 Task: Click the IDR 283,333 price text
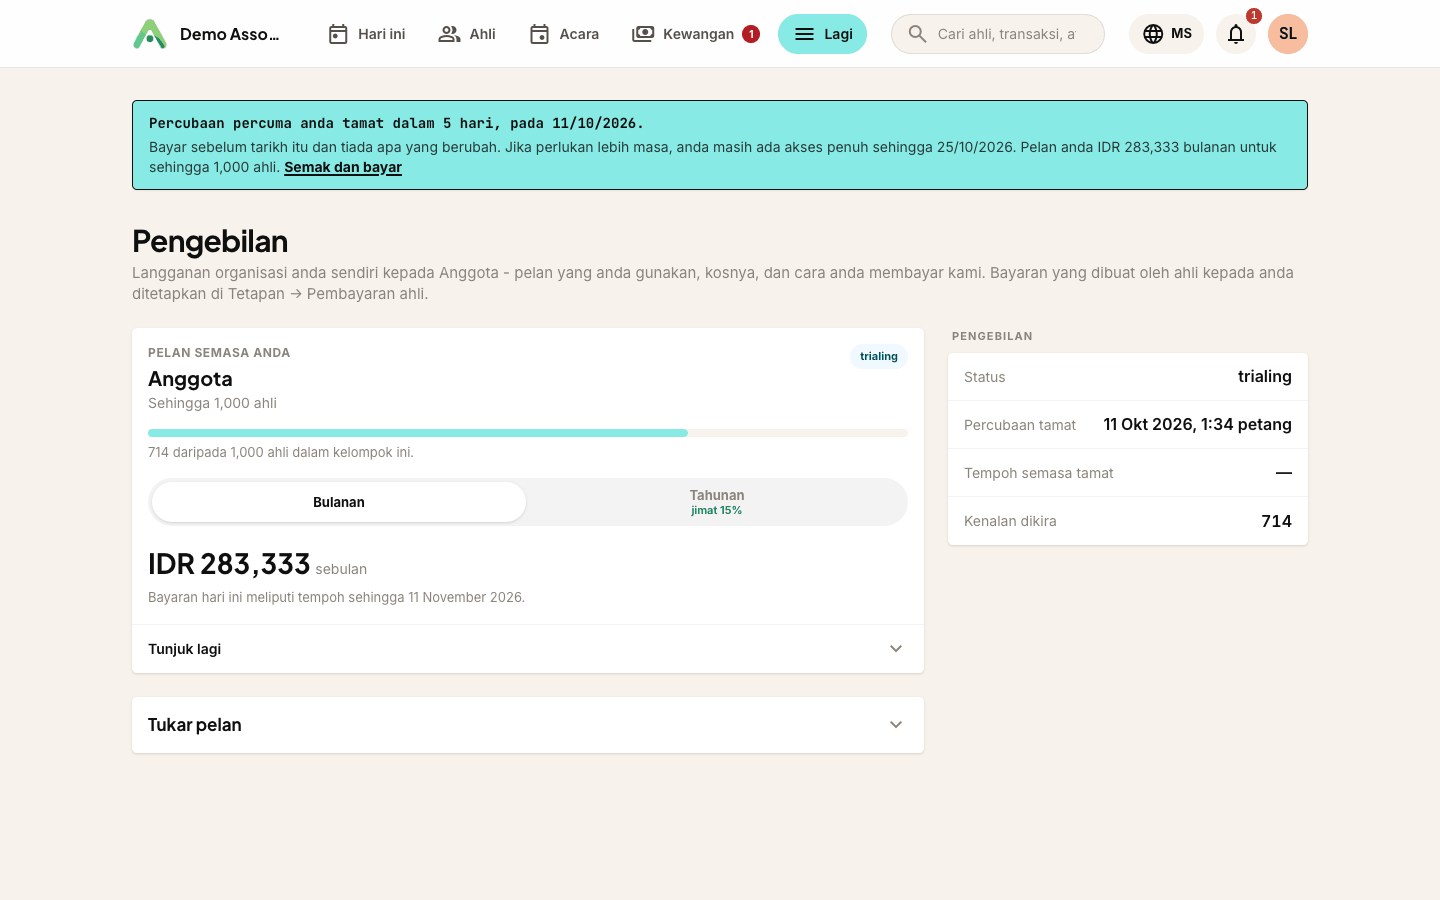click(229, 564)
